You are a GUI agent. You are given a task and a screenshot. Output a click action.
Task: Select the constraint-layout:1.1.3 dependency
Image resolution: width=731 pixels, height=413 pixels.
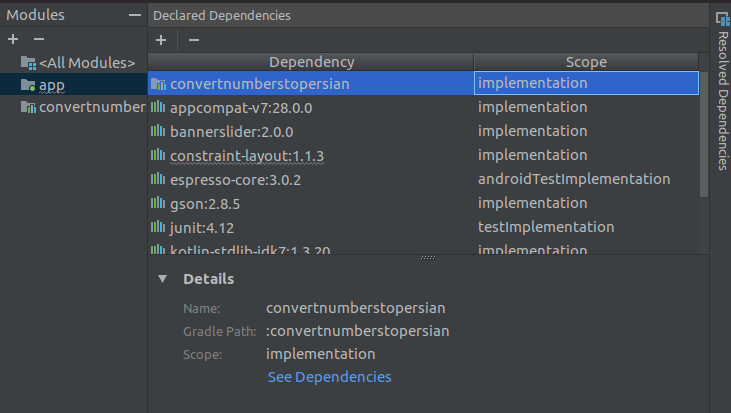coord(247,156)
